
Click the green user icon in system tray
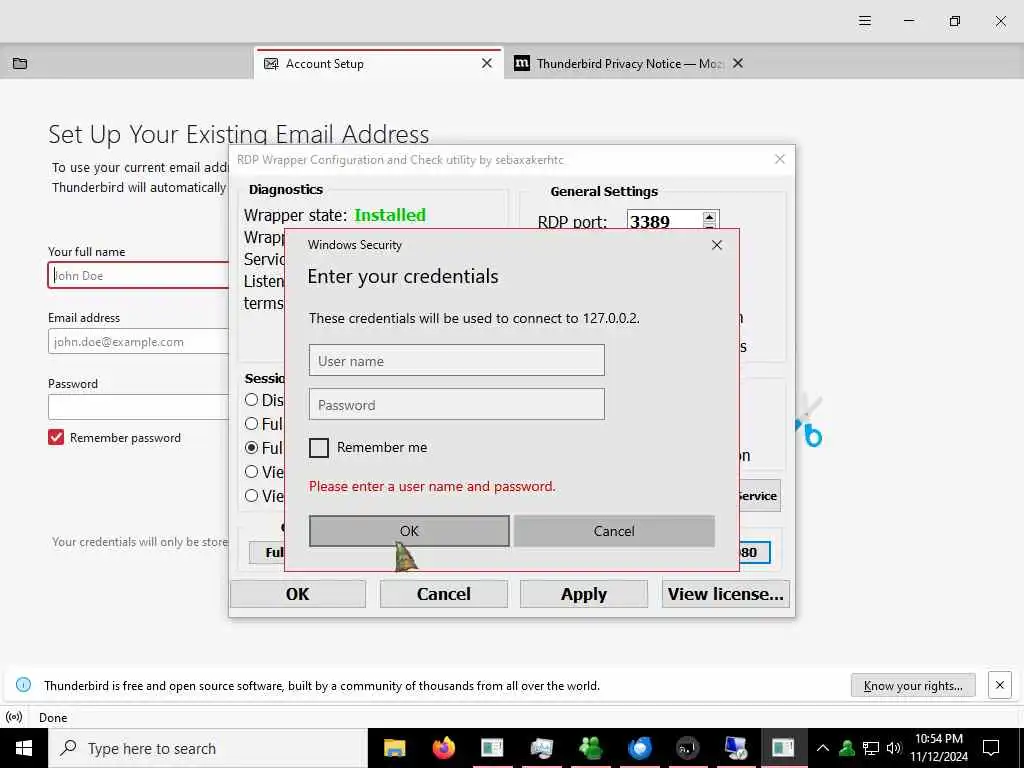pyautogui.click(x=847, y=748)
